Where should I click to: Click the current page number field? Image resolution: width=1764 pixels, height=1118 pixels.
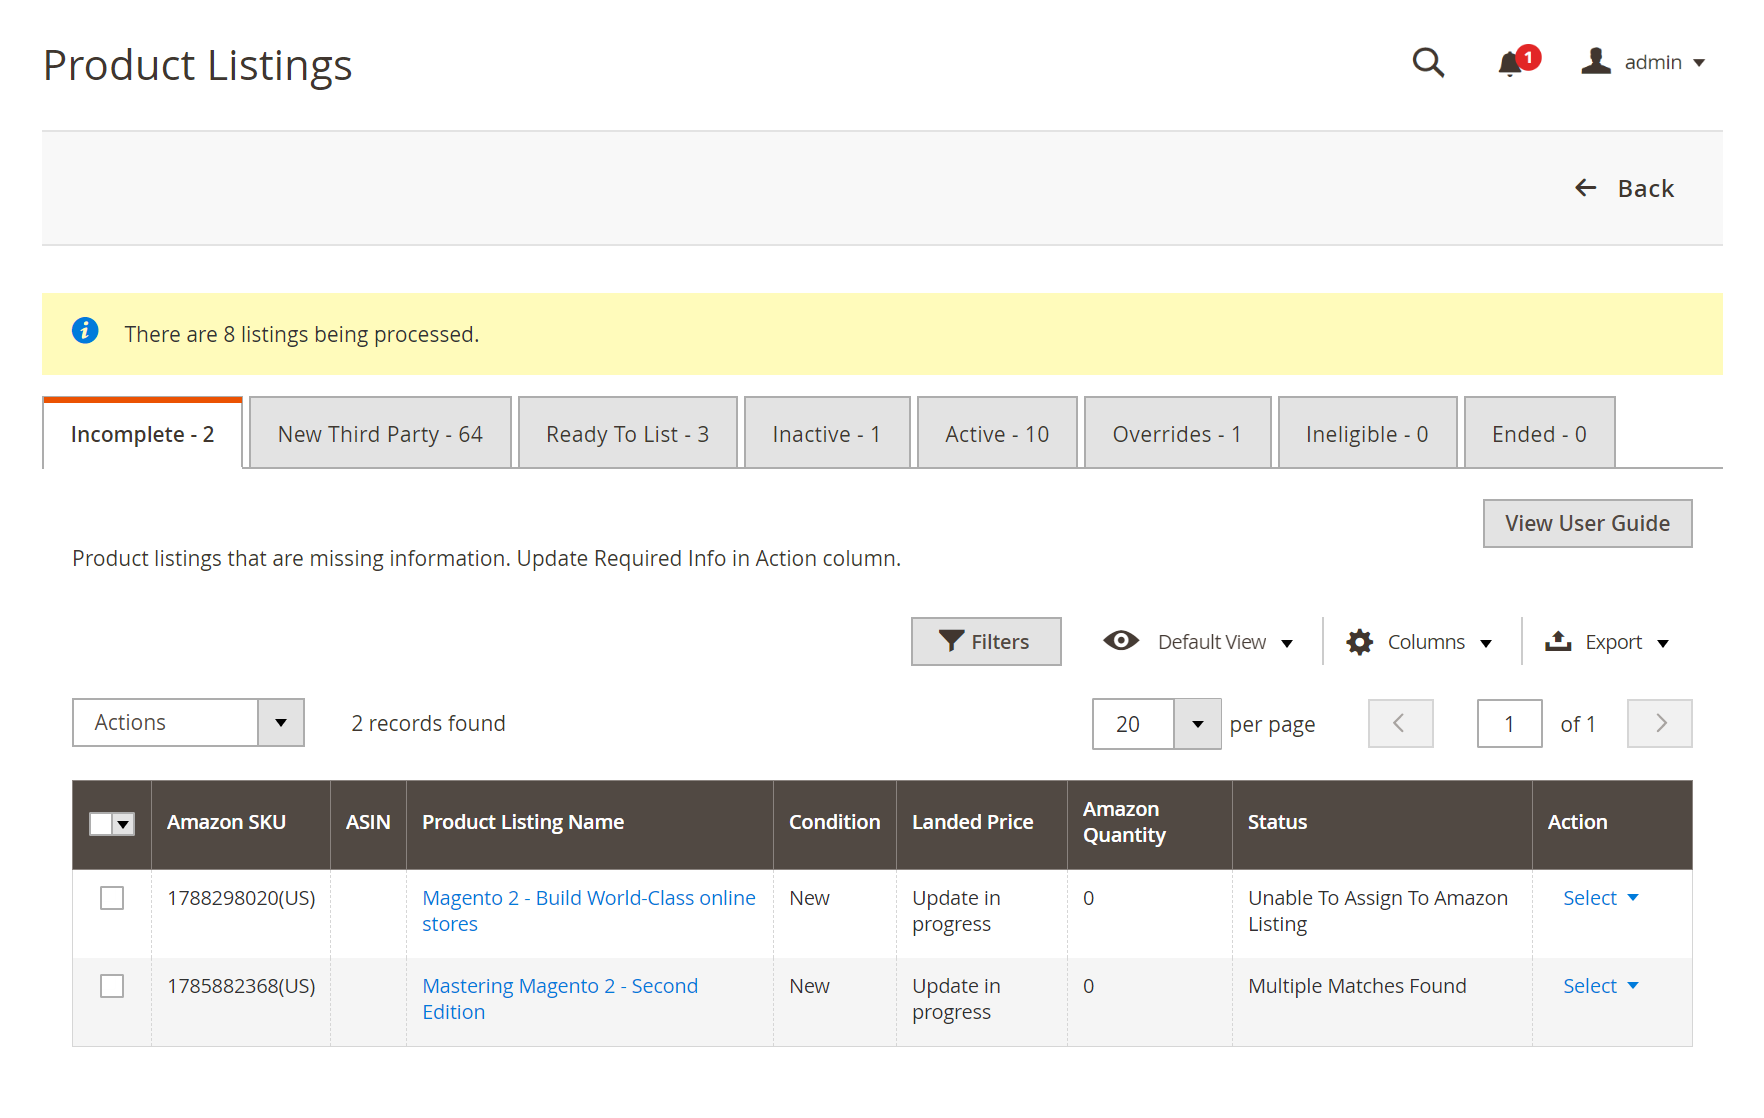pos(1509,724)
